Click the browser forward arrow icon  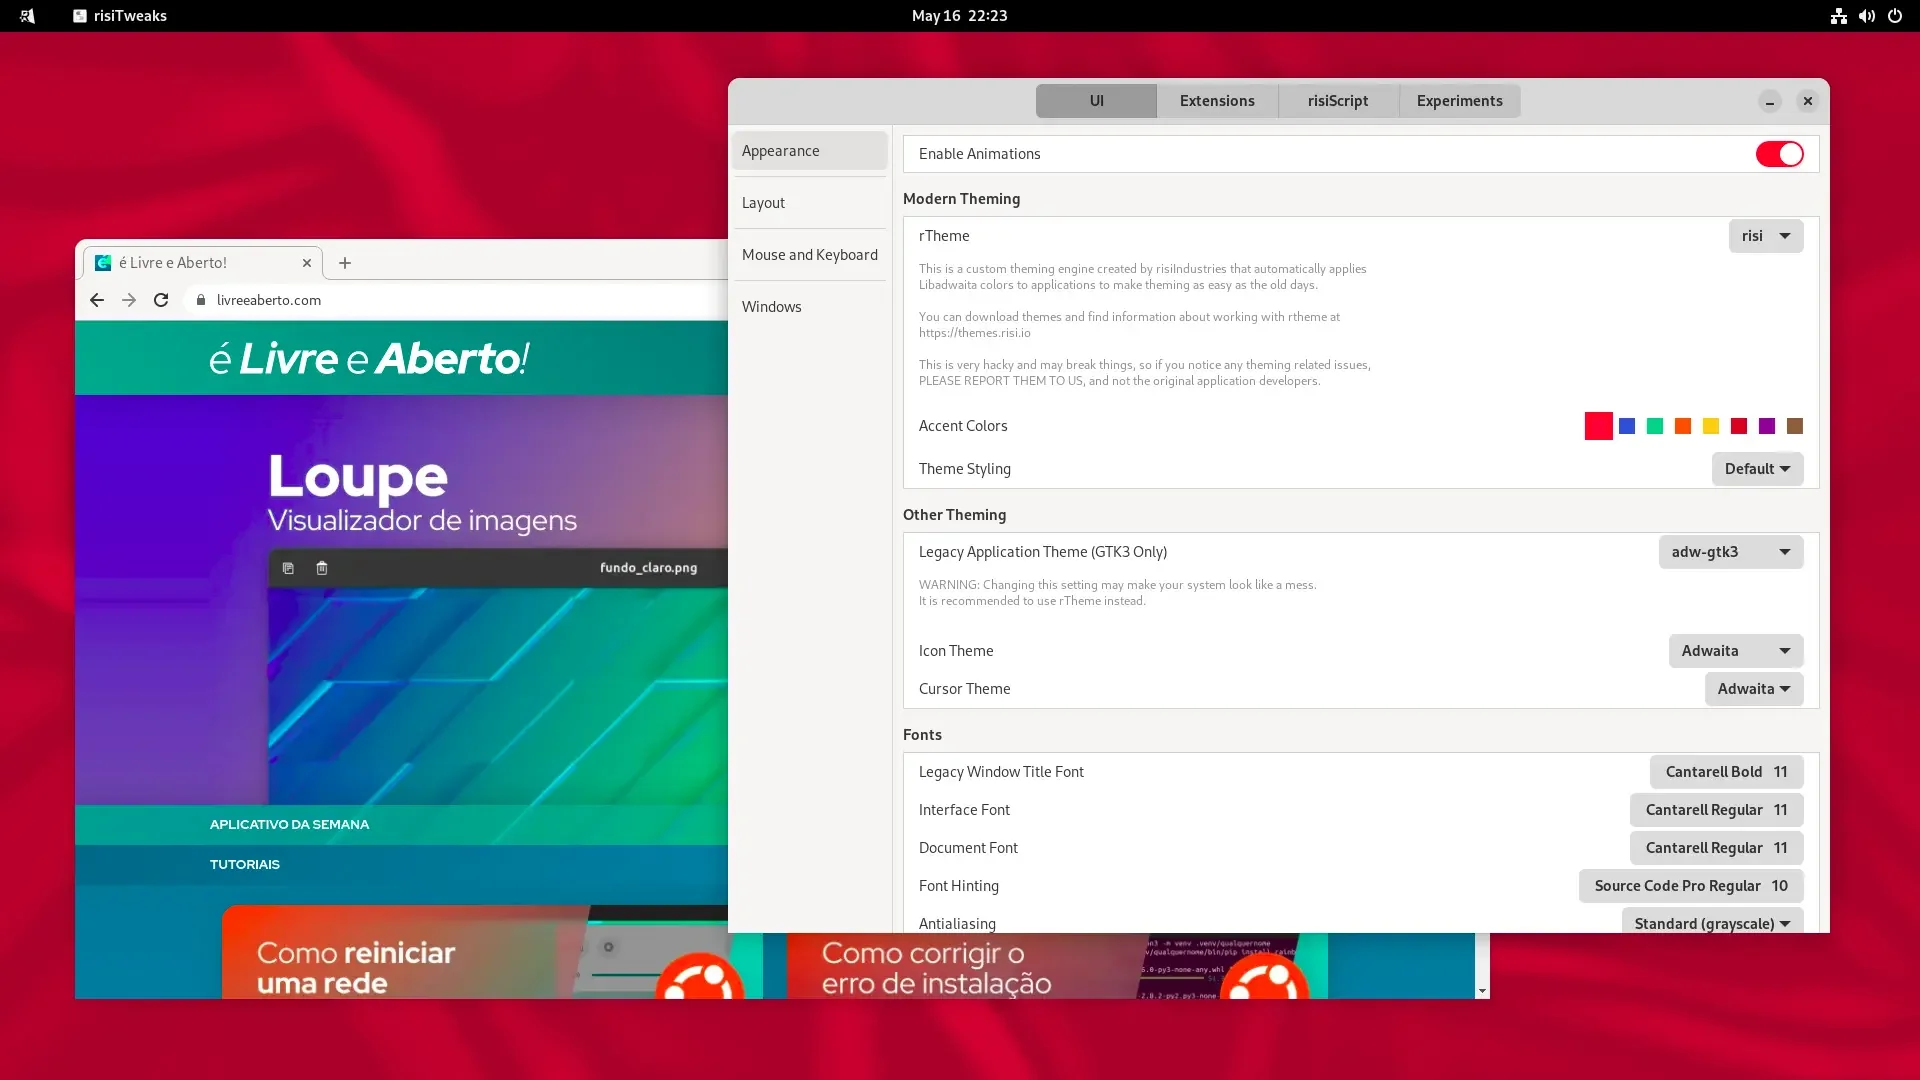coord(129,300)
